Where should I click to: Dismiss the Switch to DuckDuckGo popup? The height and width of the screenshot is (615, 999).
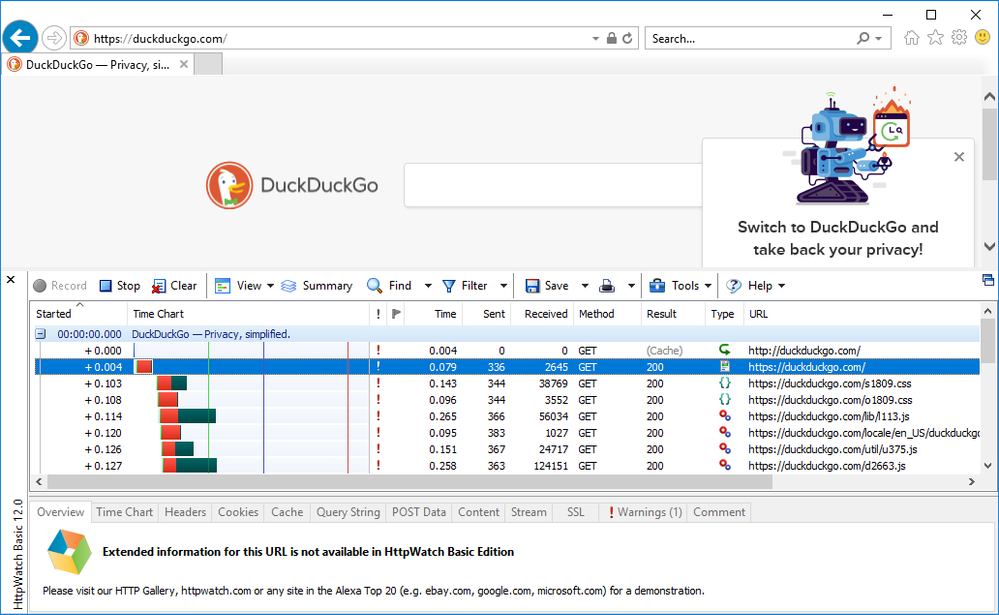click(x=959, y=157)
